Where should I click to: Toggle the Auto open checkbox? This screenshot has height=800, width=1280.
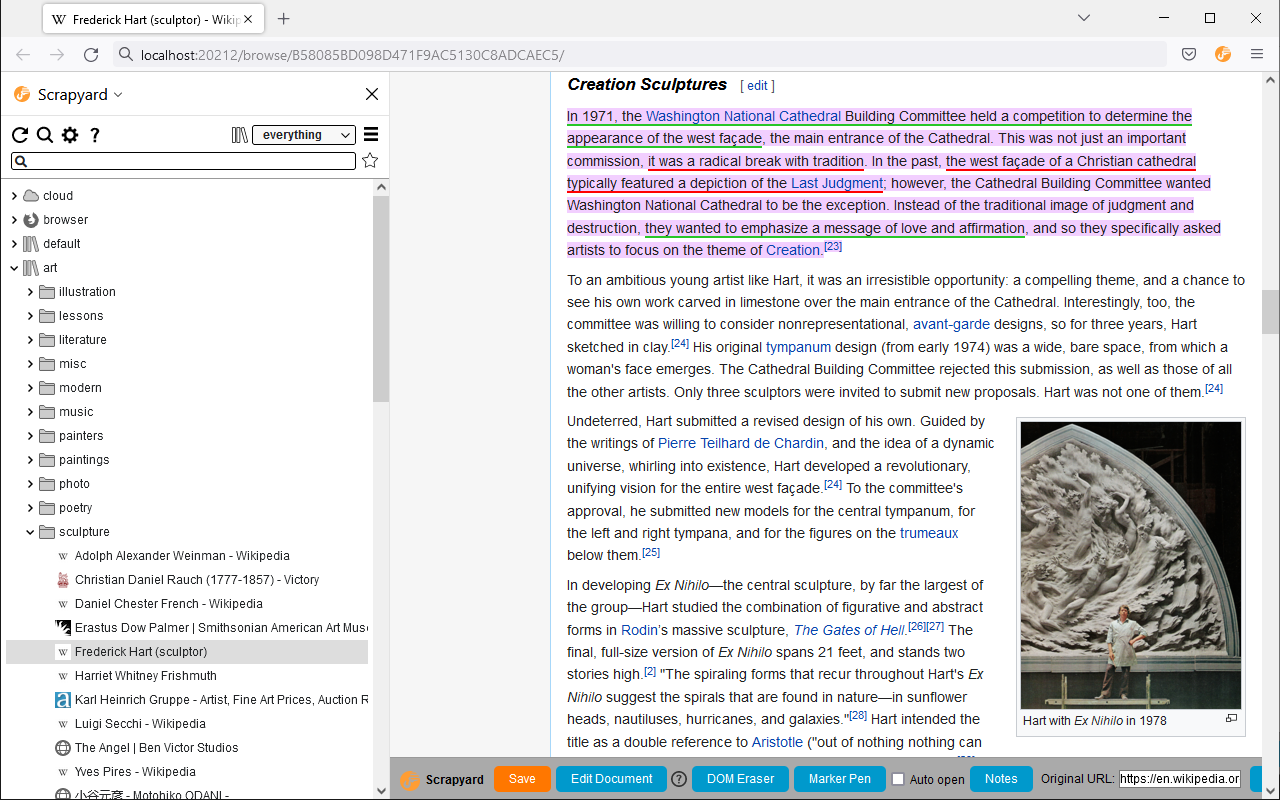pyautogui.click(x=898, y=779)
